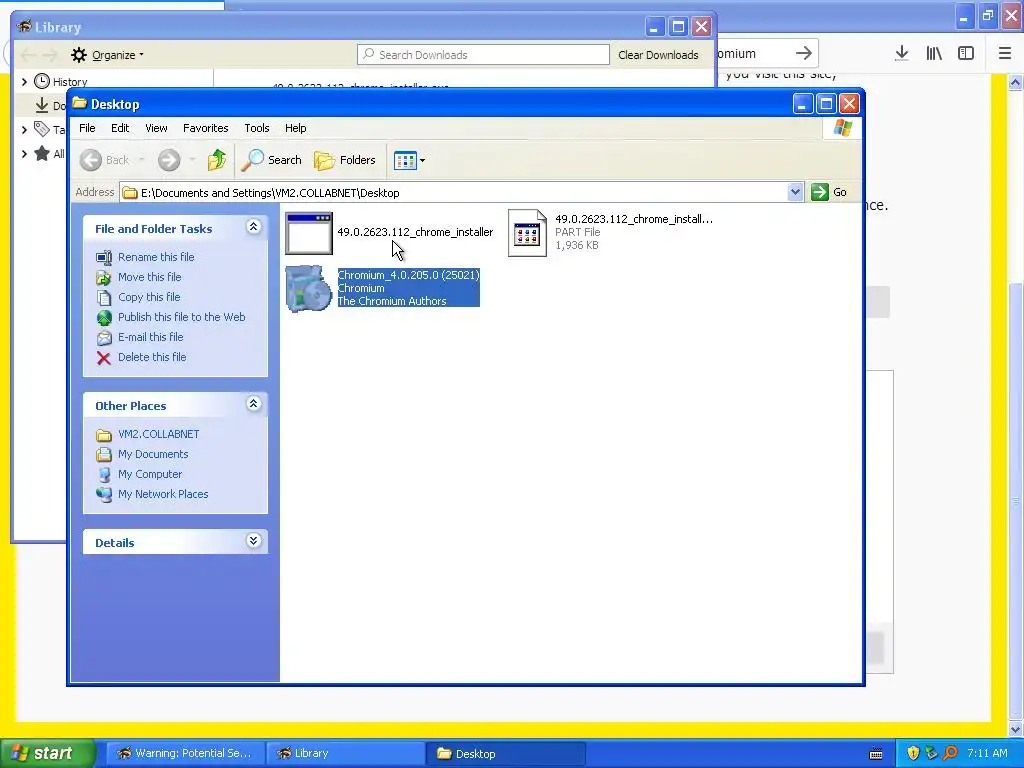Click the magnifier icon in system tray
Image resolution: width=1024 pixels, height=768 pixels.
pyautogui.click(x=950, y=754)
